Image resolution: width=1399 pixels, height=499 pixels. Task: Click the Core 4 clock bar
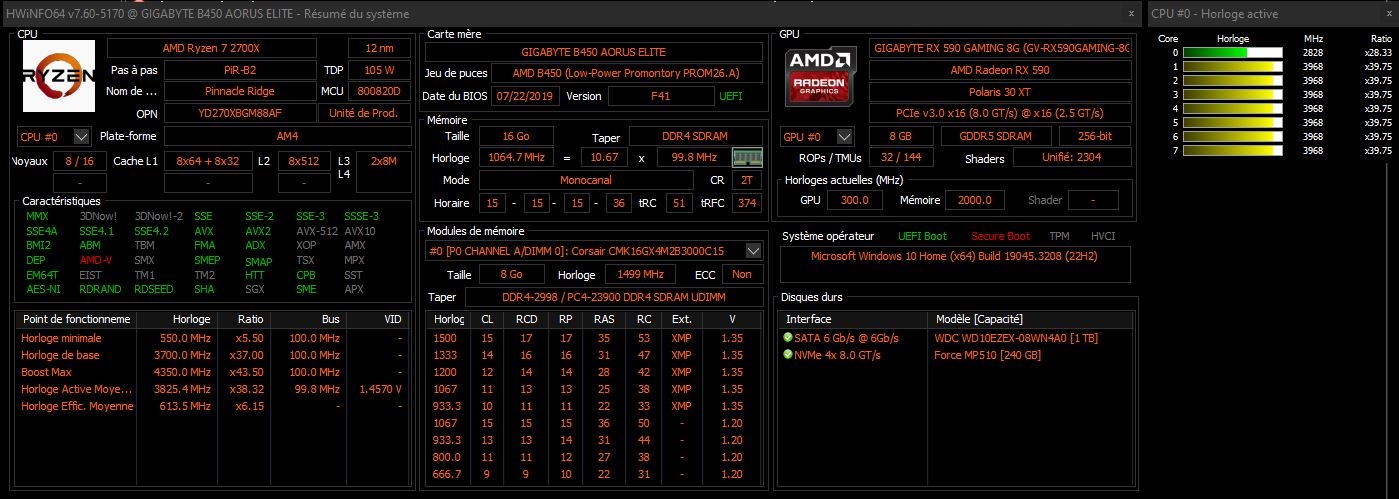coord(1234,108)
